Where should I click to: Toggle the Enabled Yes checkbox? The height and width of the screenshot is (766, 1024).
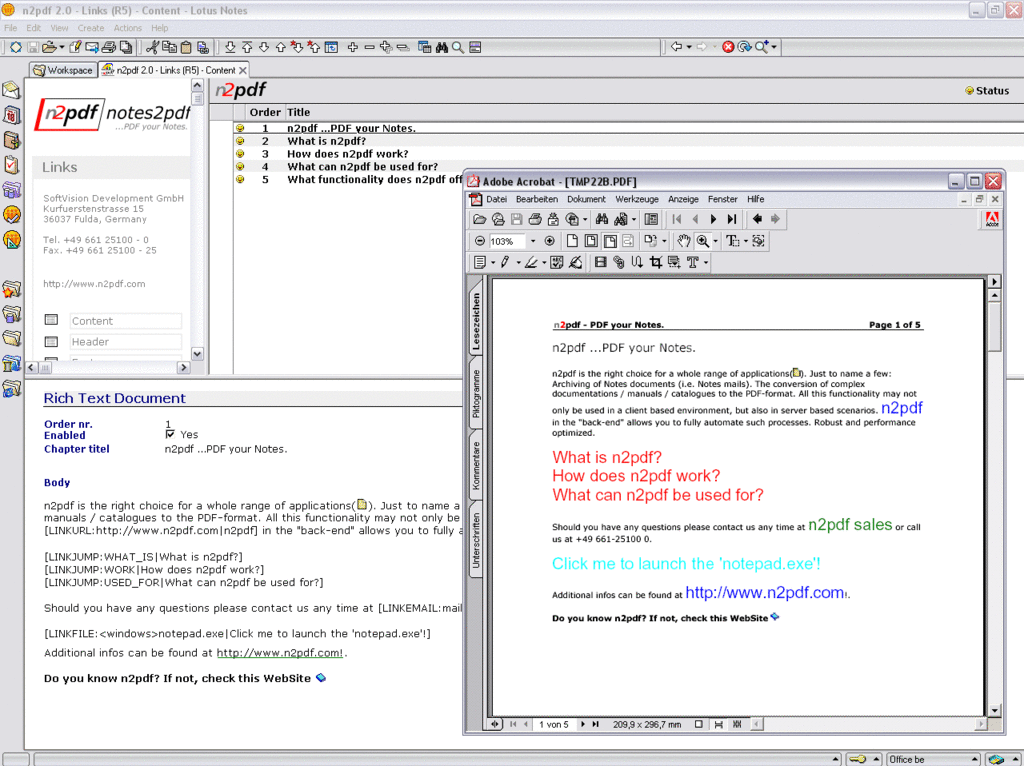tap(170, 434)
